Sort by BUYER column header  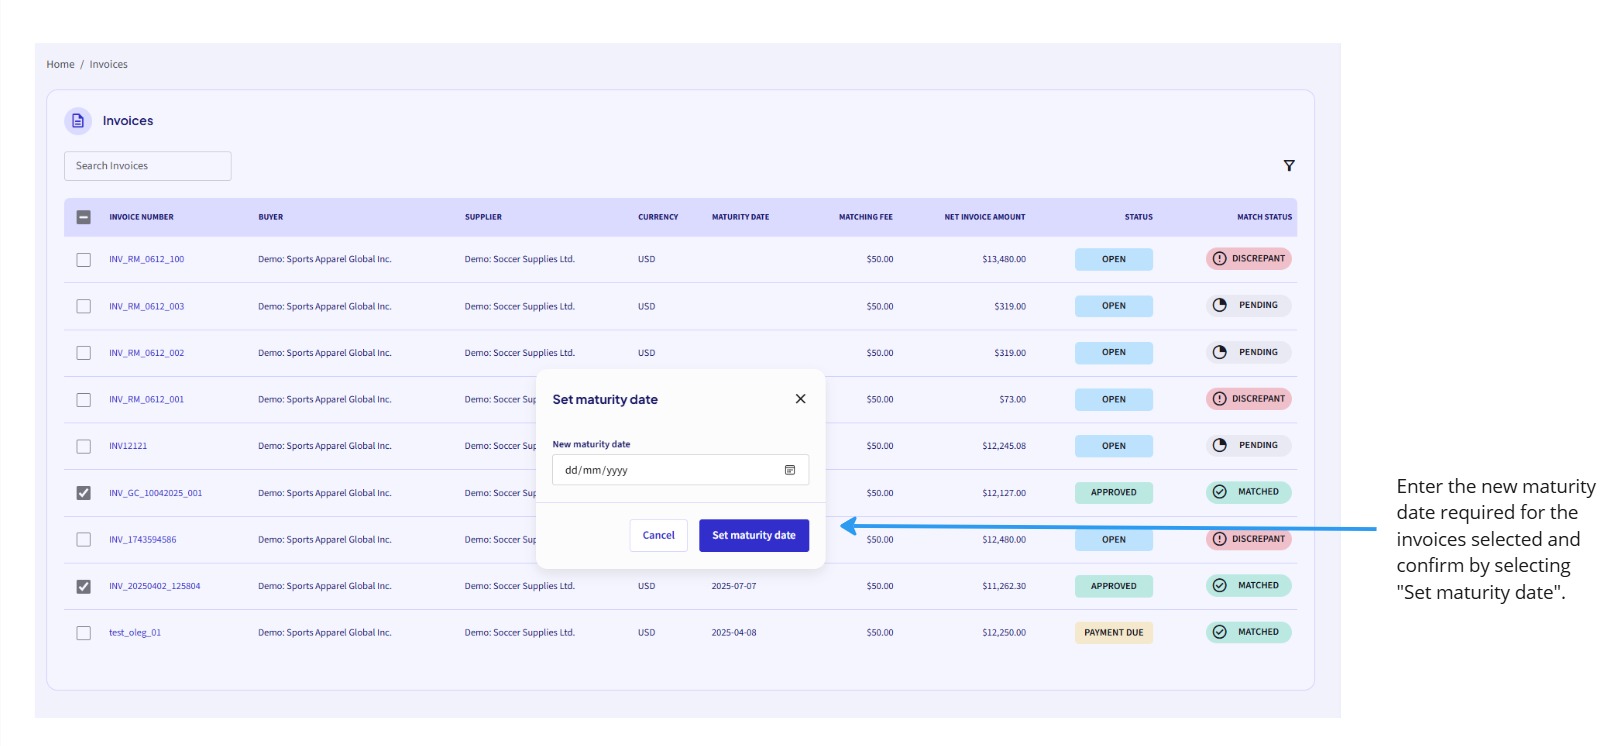tap(271, 217)
